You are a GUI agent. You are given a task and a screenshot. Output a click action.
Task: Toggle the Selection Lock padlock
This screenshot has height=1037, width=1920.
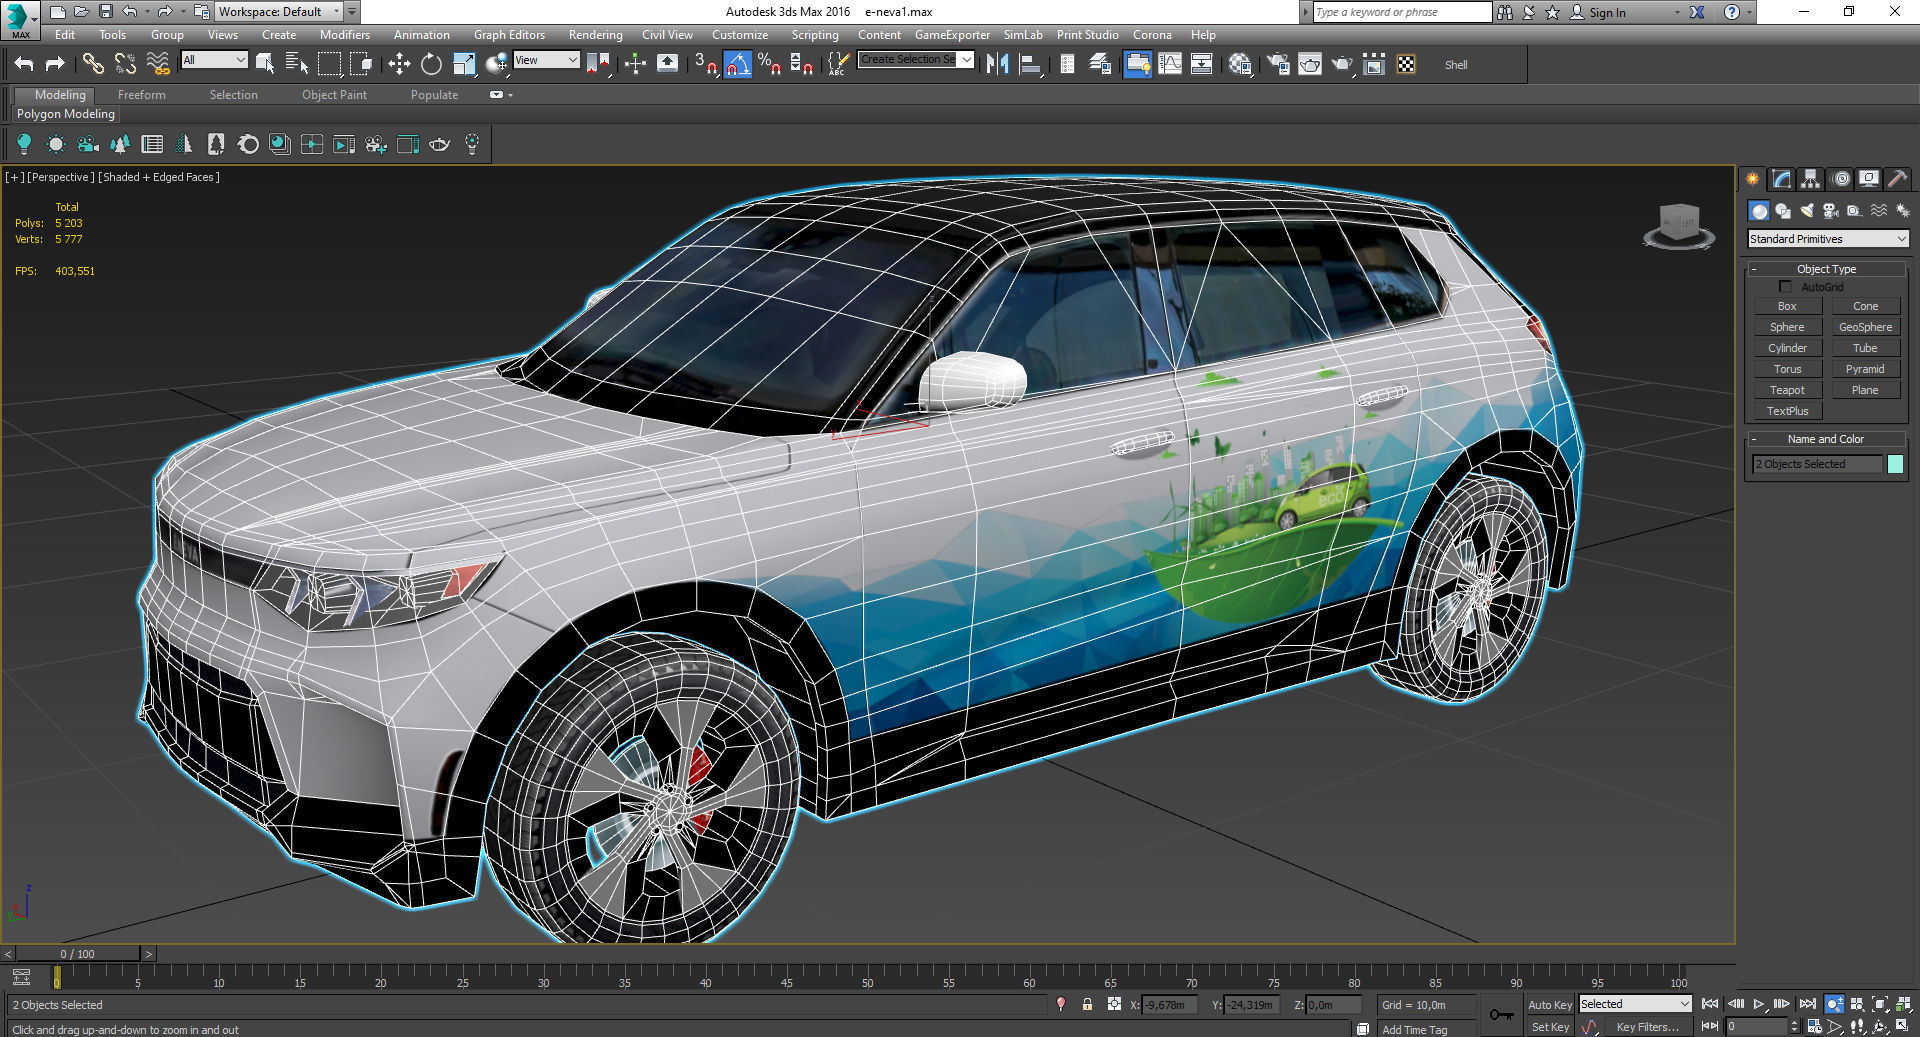pos(1087,1004)
